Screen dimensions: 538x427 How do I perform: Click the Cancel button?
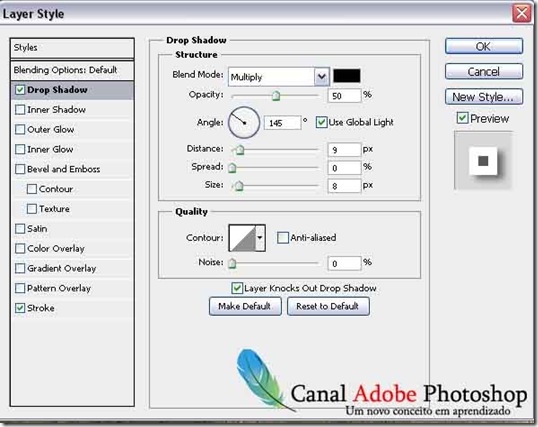tap(484, 72)
